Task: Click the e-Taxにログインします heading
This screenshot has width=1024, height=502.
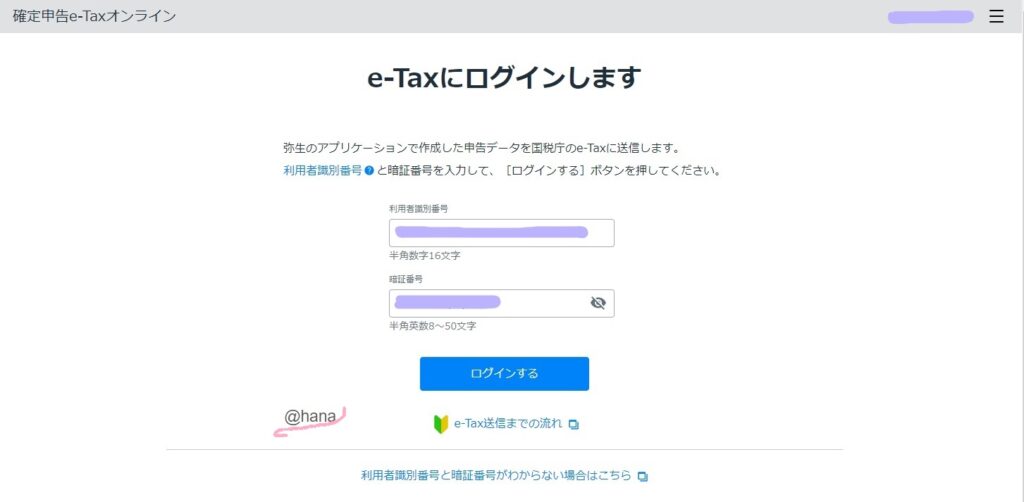Action: (504, 78)
